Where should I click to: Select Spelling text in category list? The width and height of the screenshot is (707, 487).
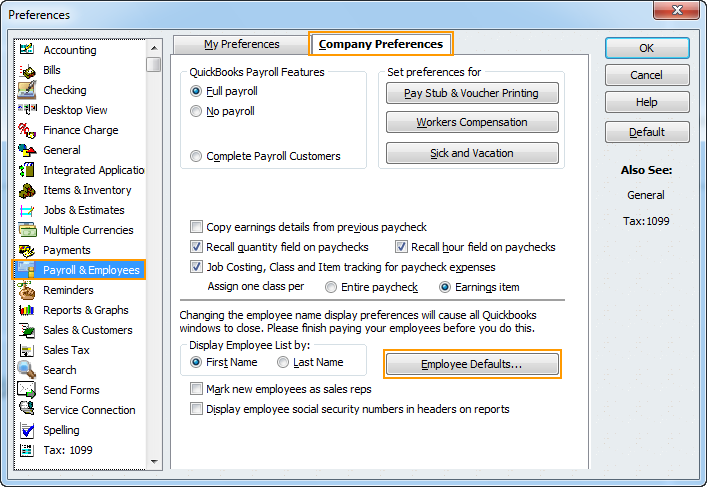point(61,430)
